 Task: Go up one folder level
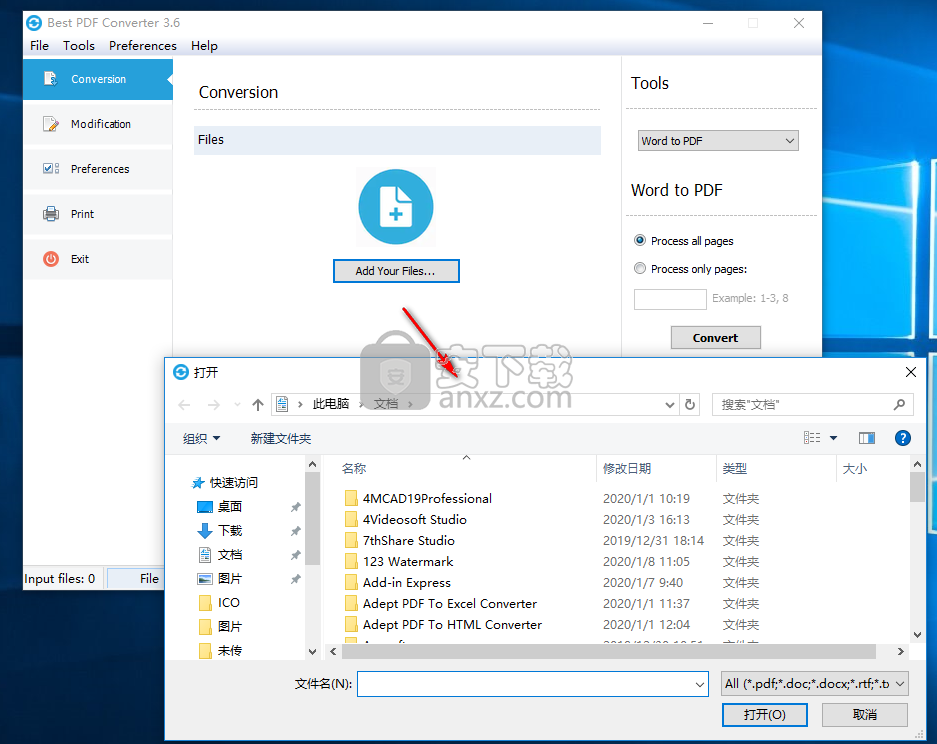[x=258, y=405]
